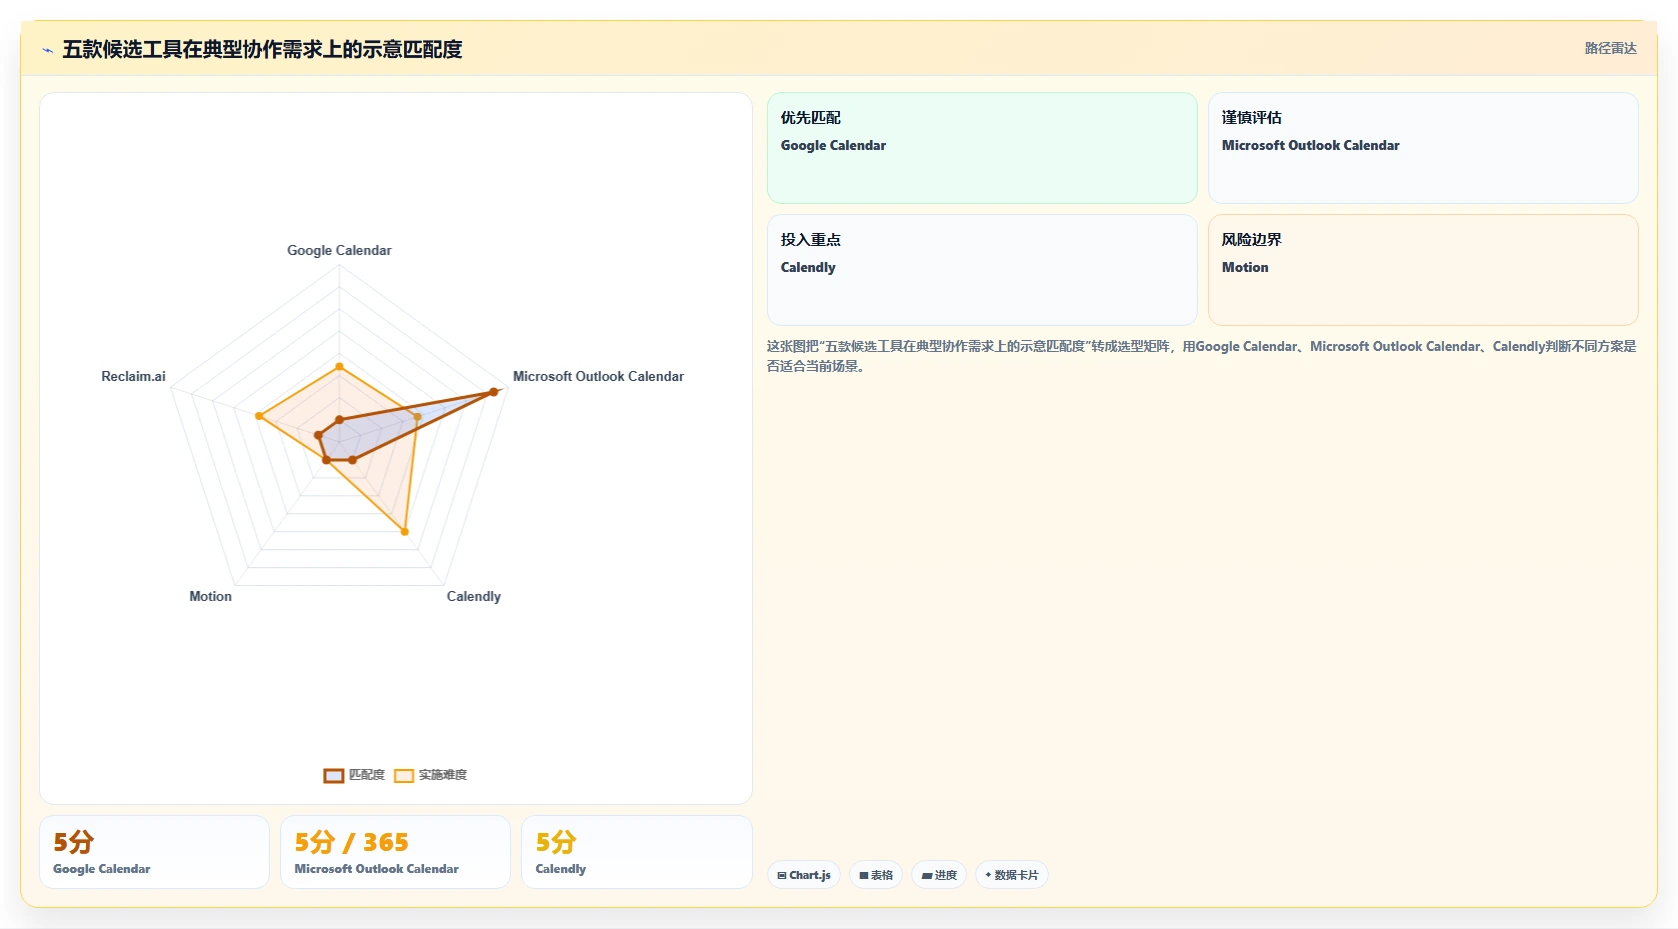Click the 实施难度 point on the Calendly axis

point(405,532)
